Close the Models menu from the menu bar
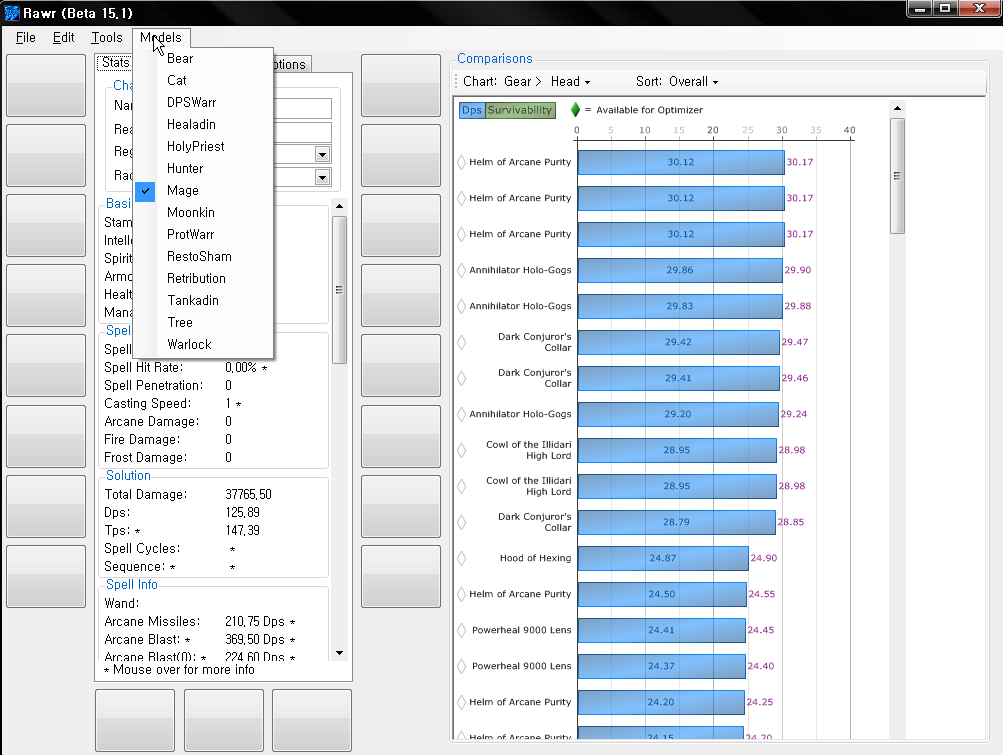Viewport: 1003px width, 755px height. [161, 38]
